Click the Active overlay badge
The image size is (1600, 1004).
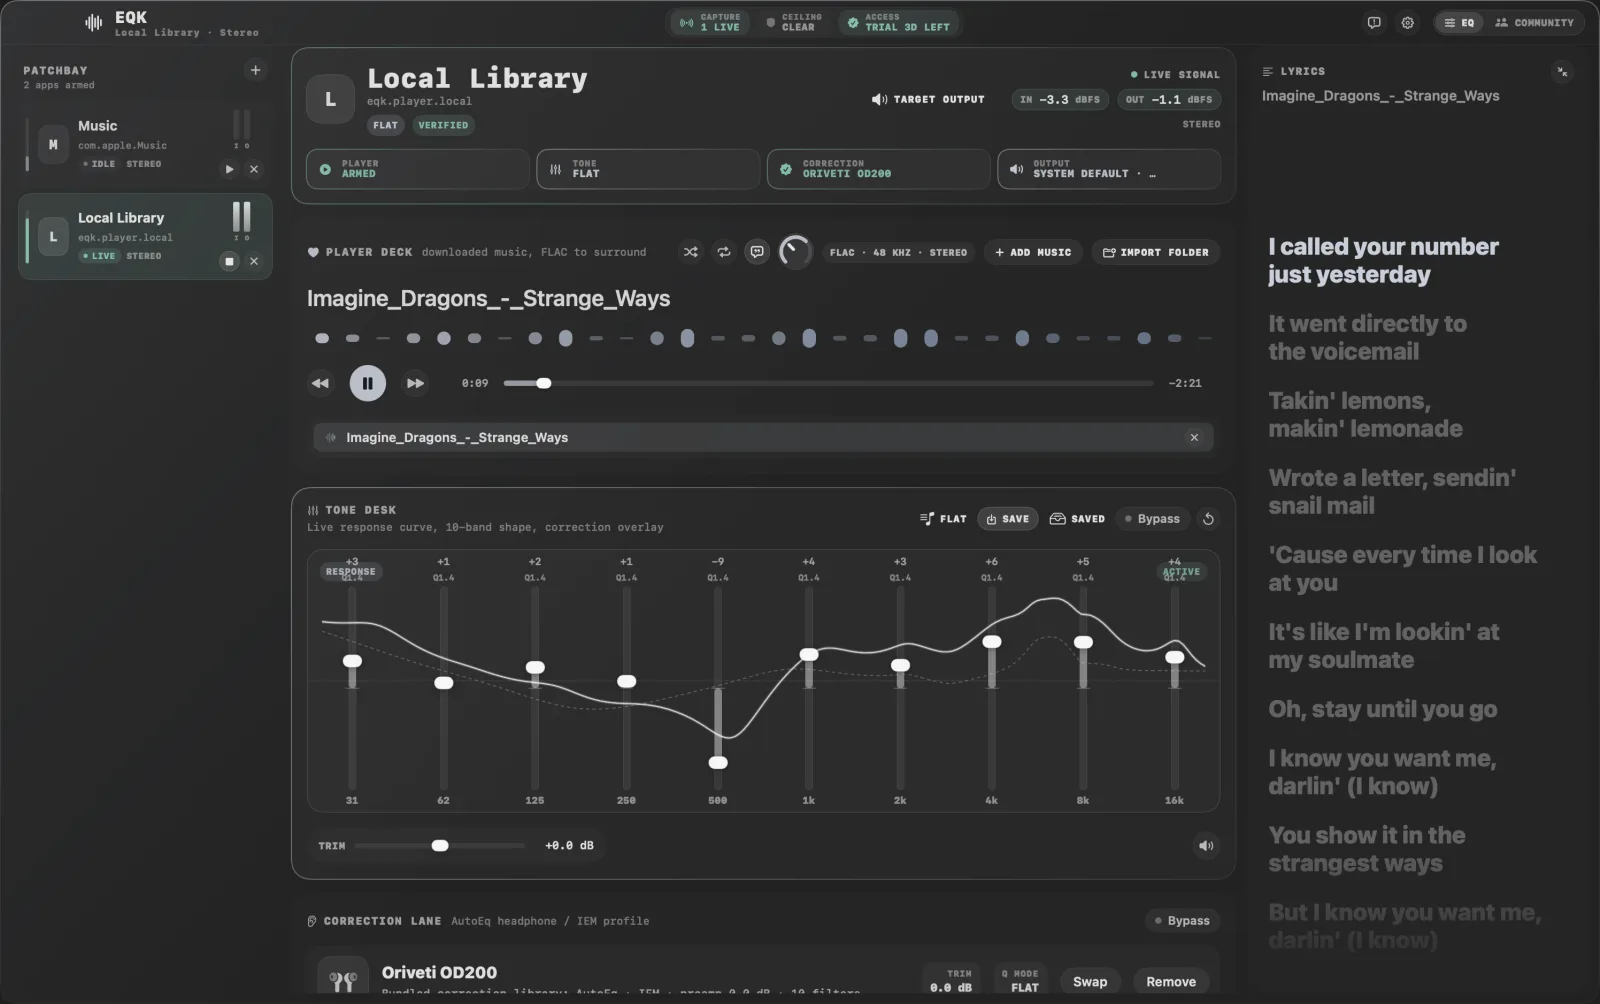click(1181, 571)
